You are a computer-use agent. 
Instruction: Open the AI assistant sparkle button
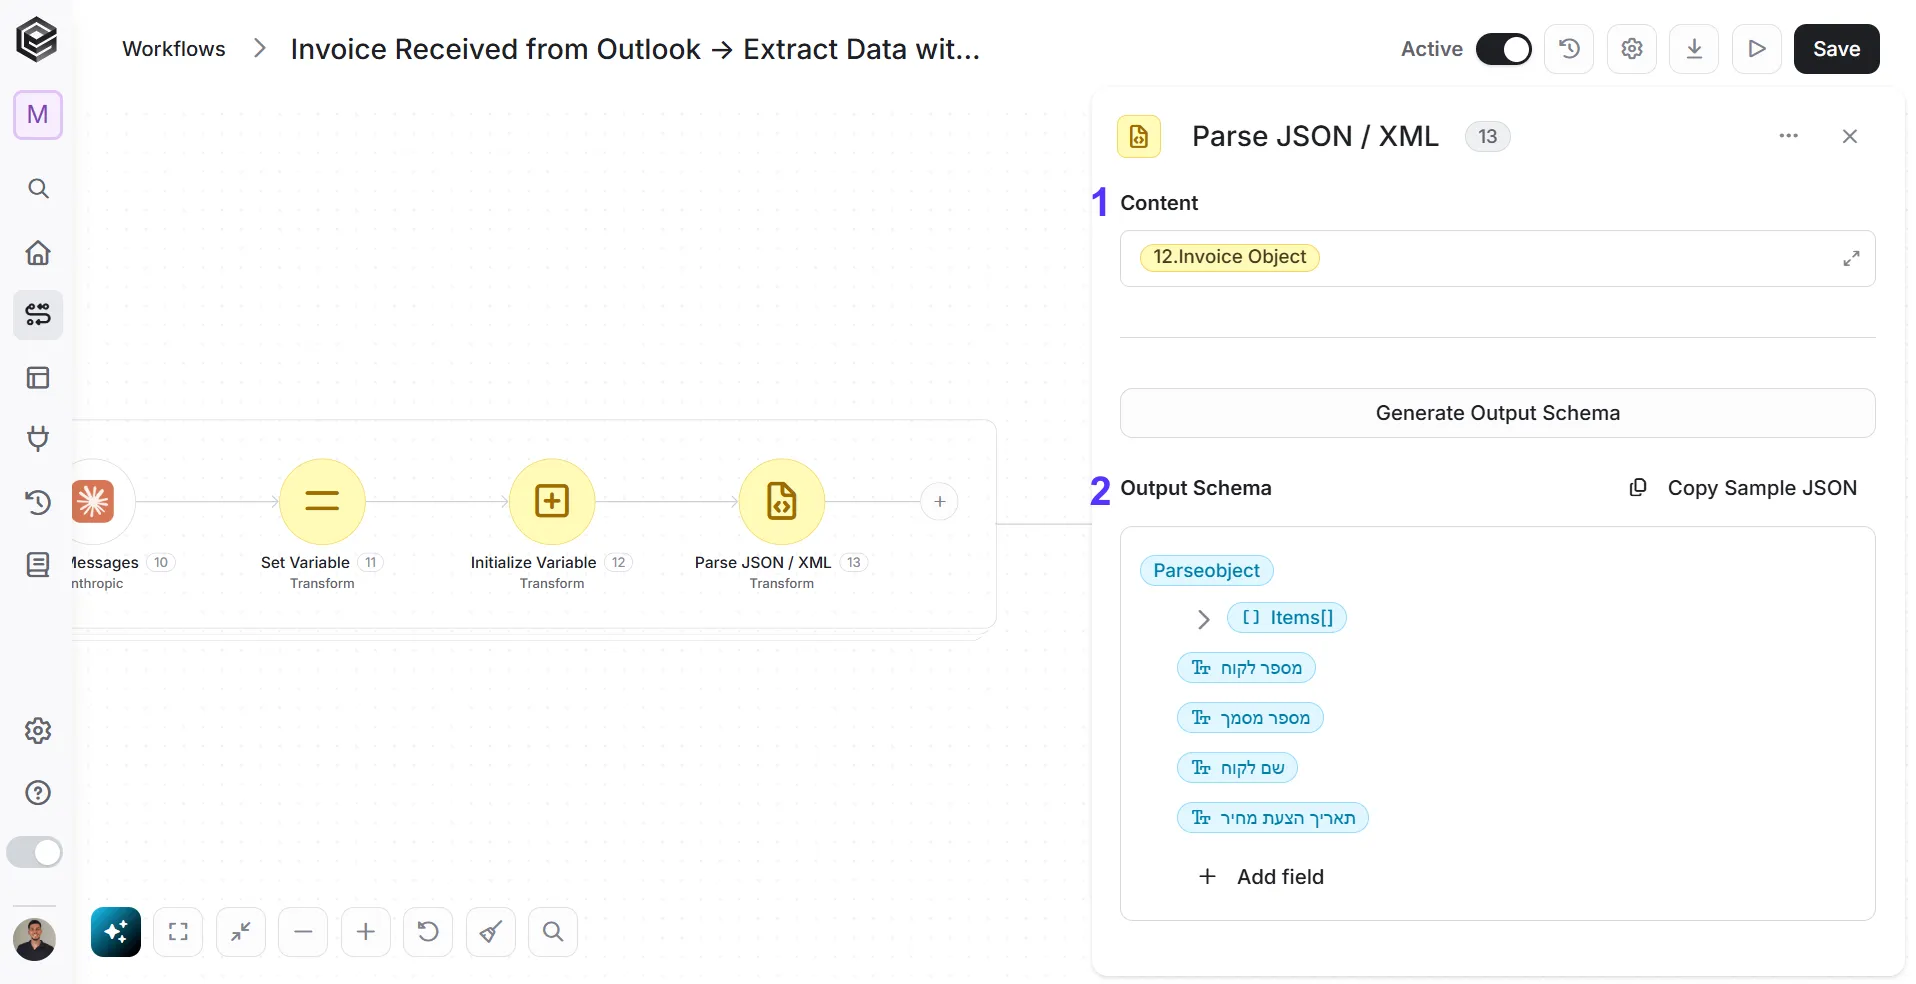(x=116, y=932)
